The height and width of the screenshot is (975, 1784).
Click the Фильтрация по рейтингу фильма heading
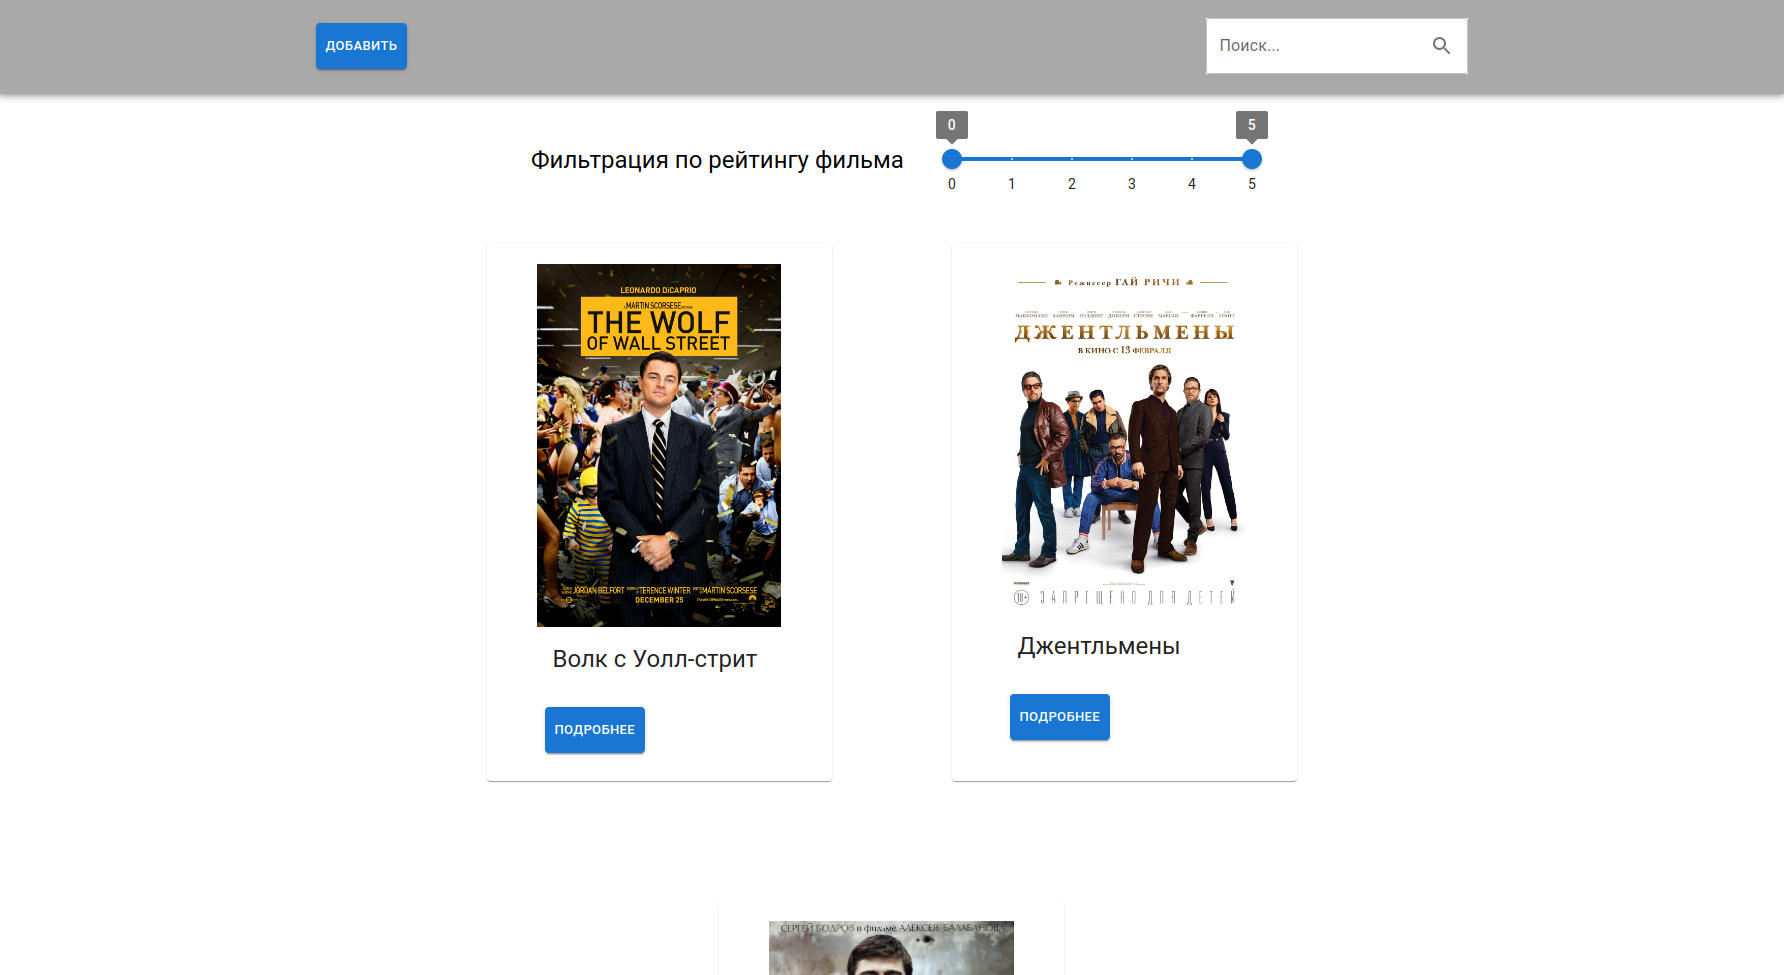(716, 158)
